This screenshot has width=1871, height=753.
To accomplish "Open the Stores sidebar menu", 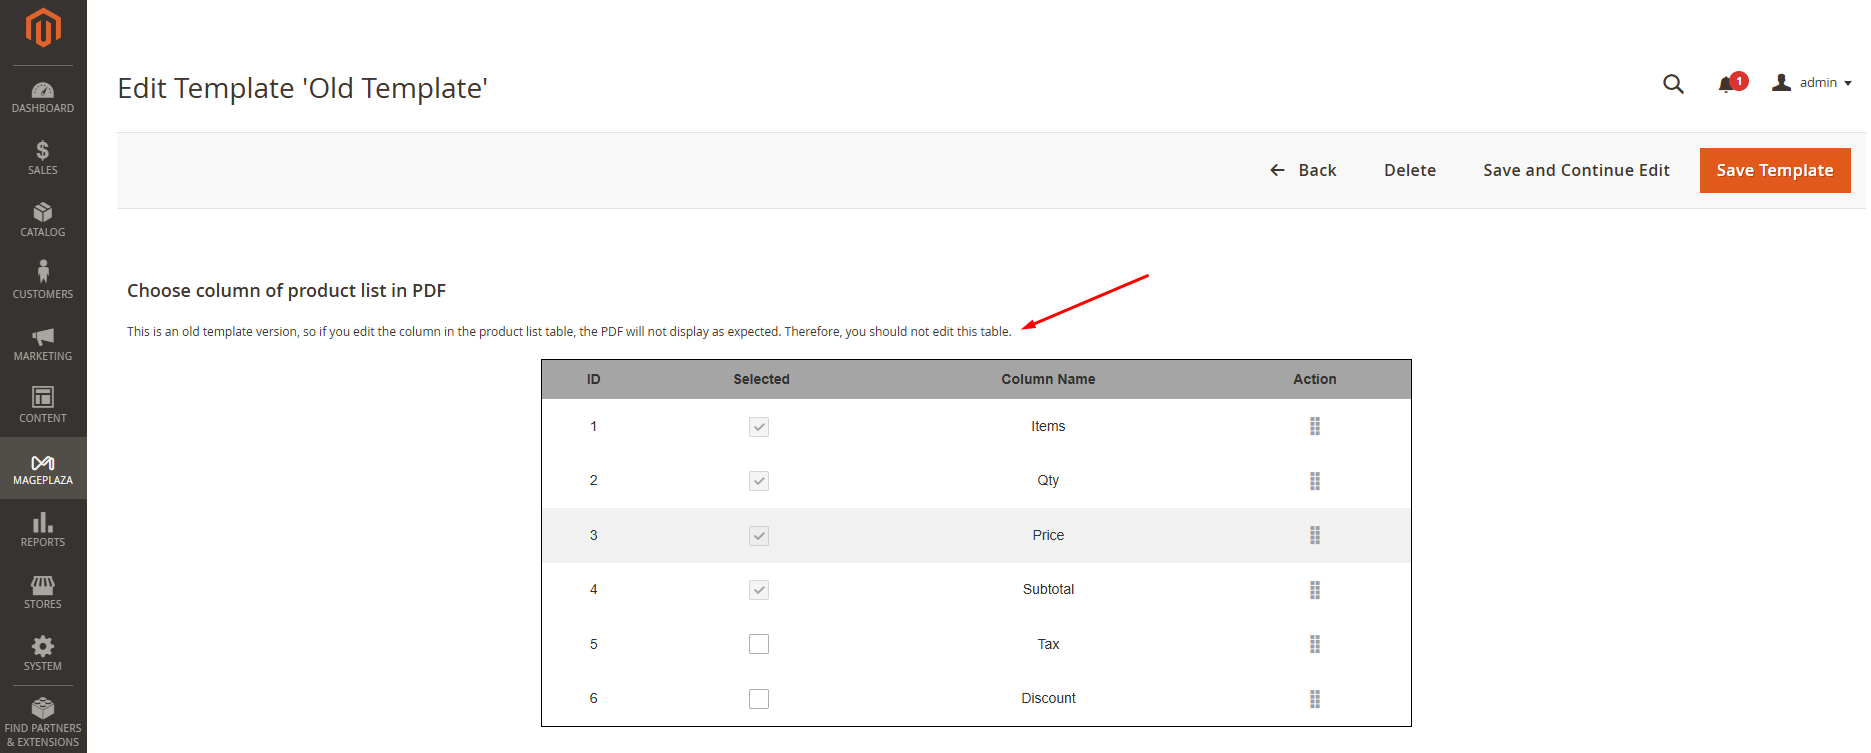I will 43,592.
